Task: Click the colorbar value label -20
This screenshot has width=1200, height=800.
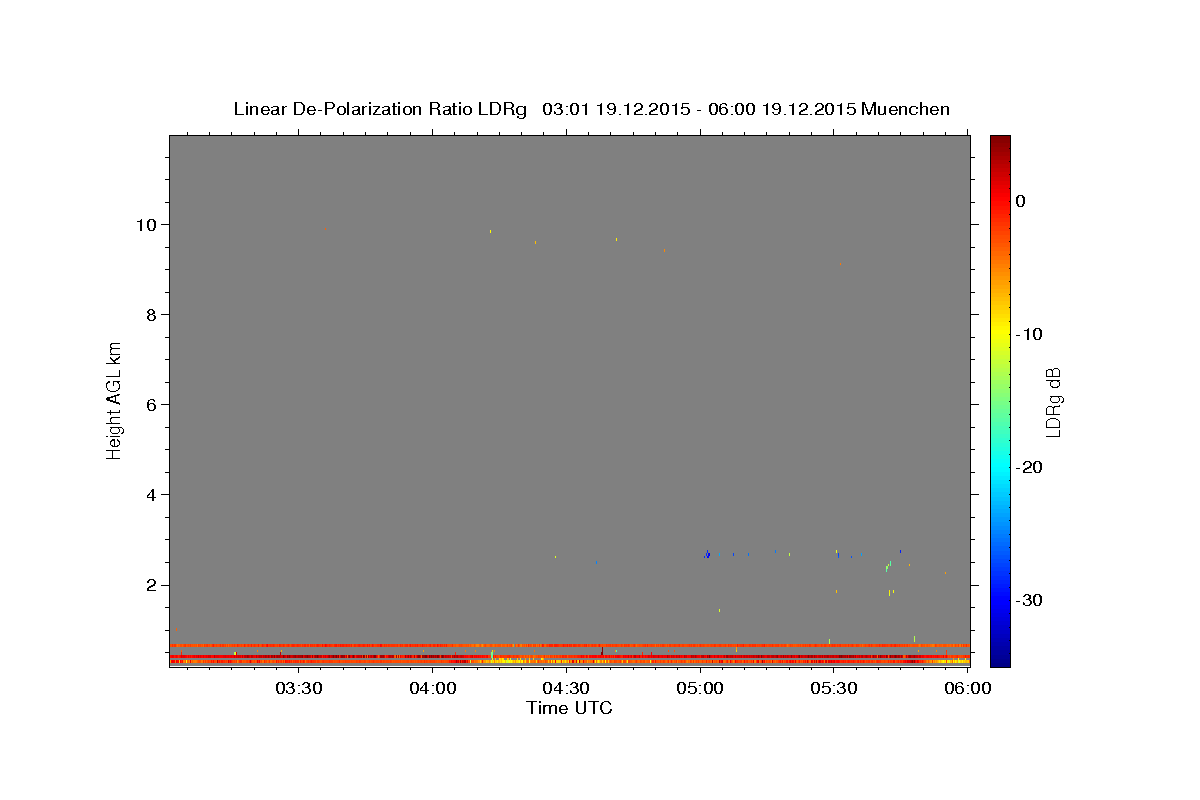Action: point(1030,467)
